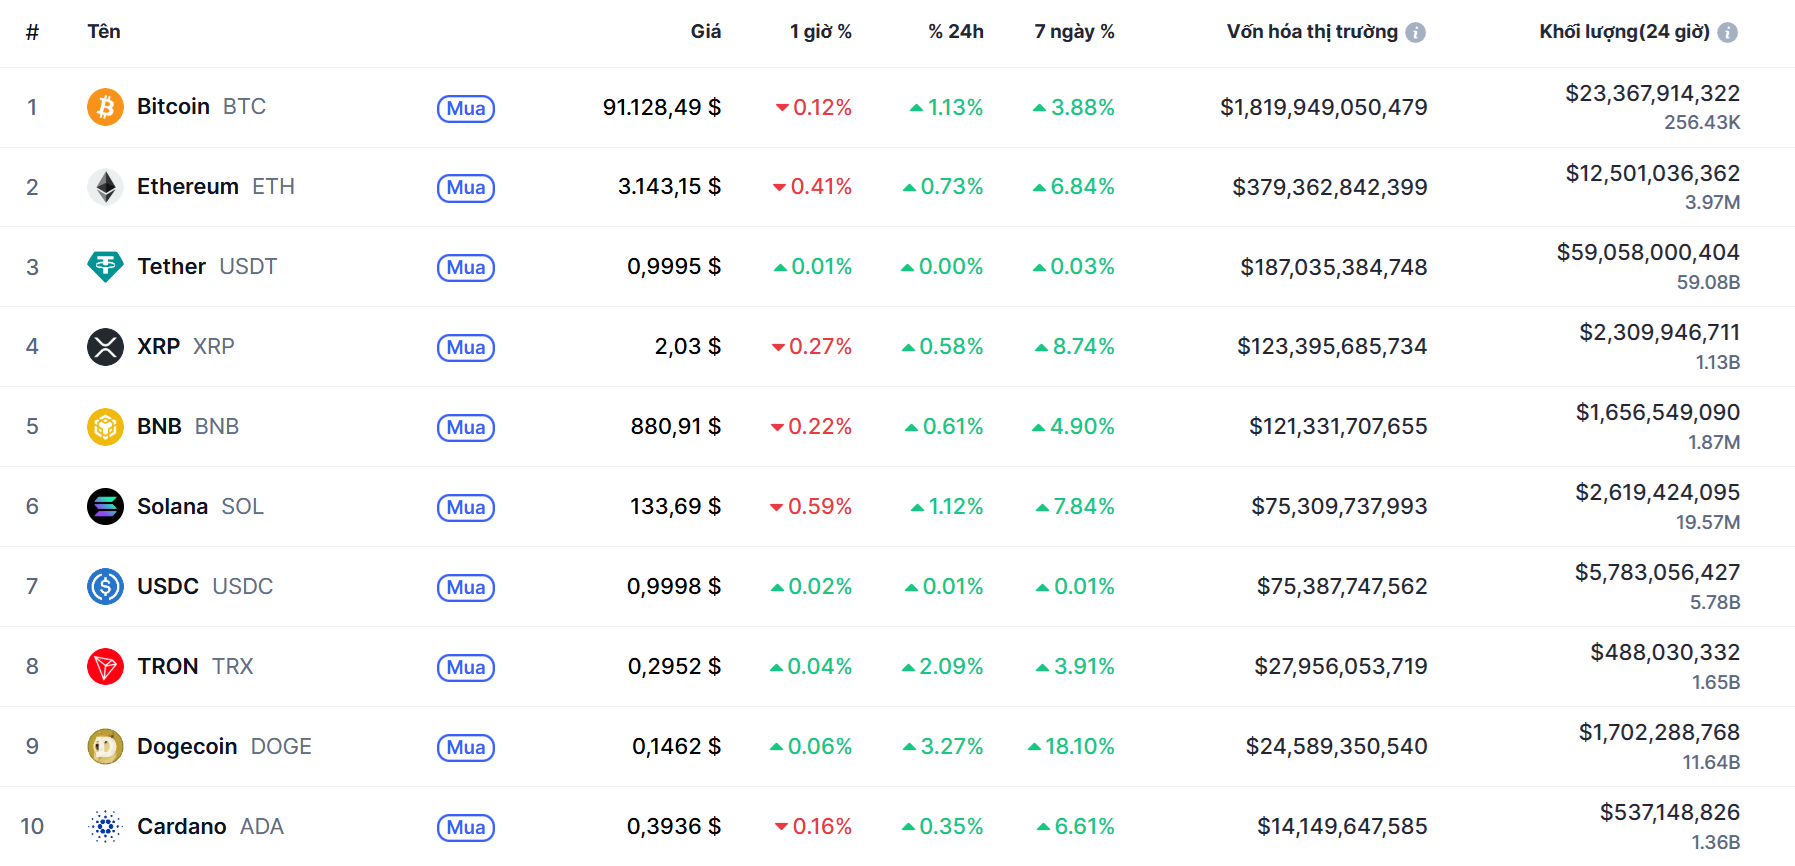Open the Dogecoin DOGE name link
This screenshot has width=1795, height=866.
click(224, 747)
